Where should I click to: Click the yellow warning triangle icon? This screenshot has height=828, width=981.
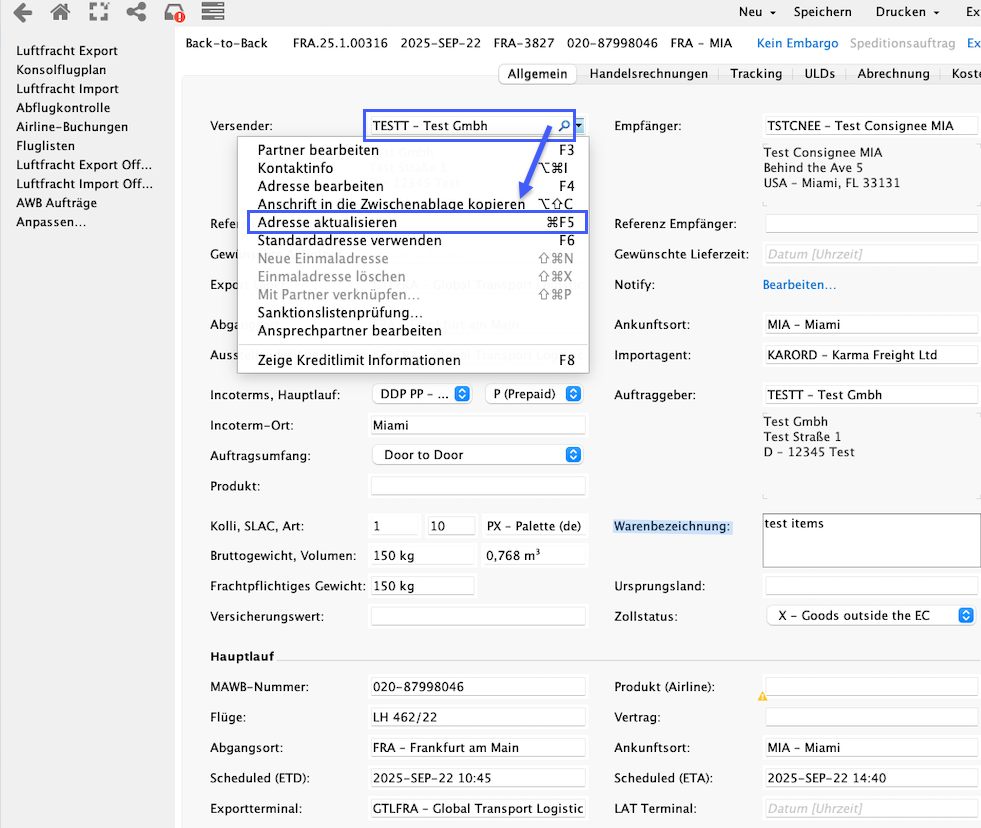click(762, 695)
